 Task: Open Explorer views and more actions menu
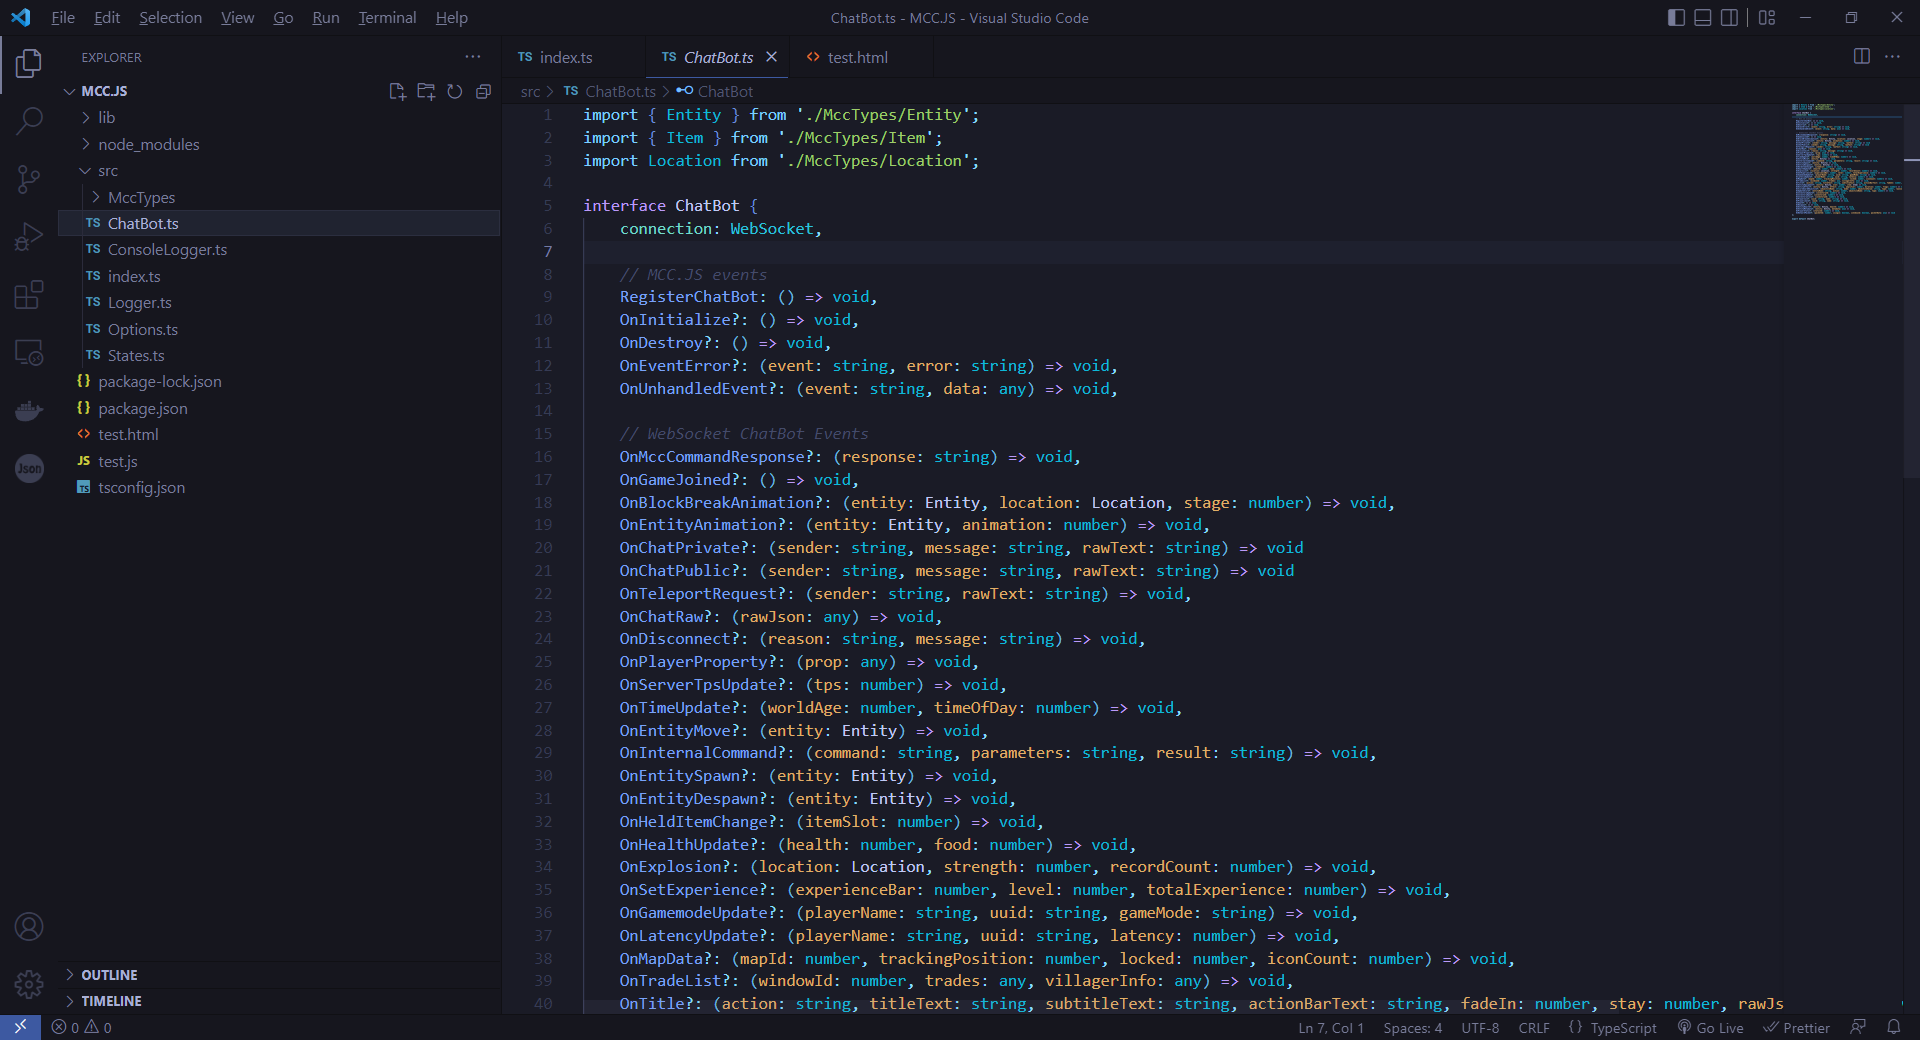tap(473, 57)
